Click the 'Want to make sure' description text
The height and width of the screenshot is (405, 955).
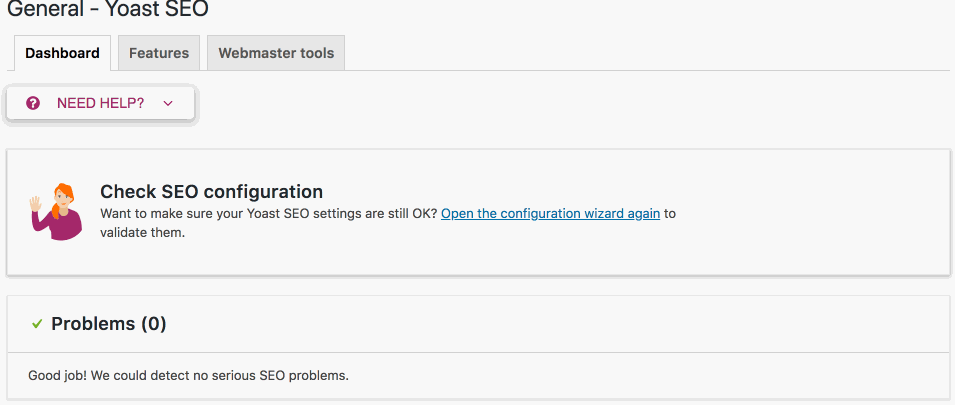click(268, 214)
